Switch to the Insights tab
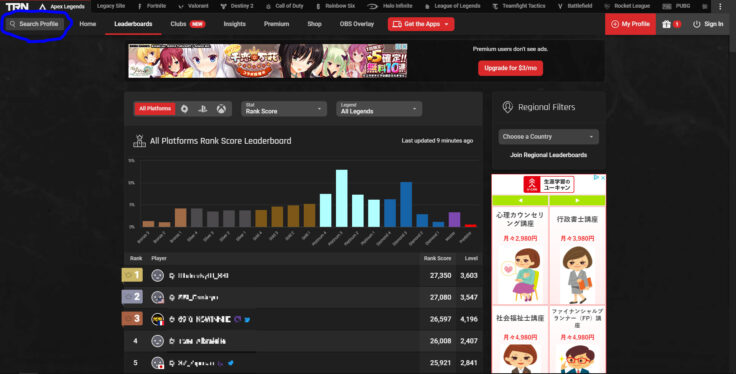The image size is (736, 374). (234, 24)
